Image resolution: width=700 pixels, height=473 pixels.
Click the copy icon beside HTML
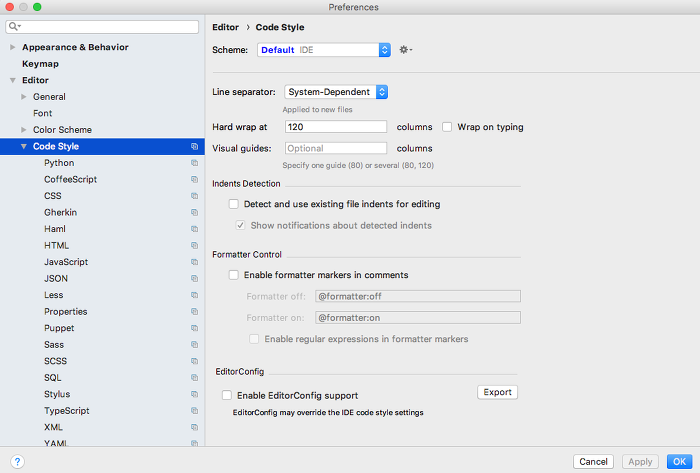click(194, 245)
